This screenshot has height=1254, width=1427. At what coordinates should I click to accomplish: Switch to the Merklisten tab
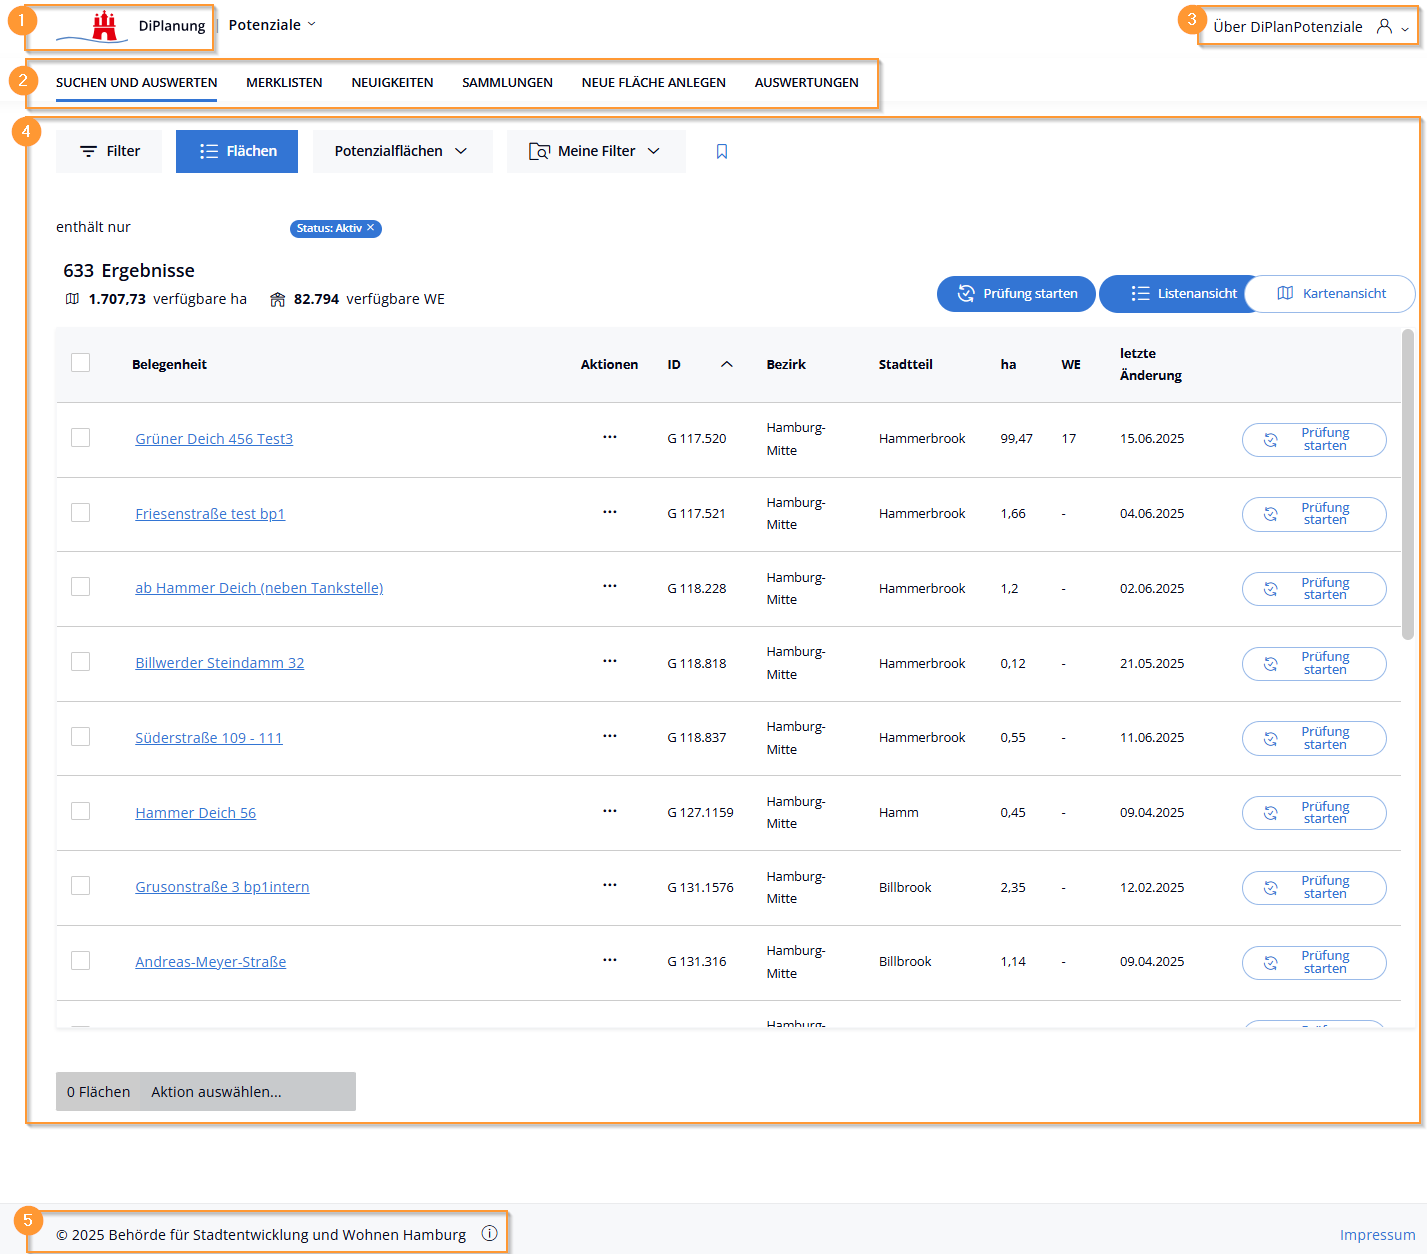click(x=284, y=83)
